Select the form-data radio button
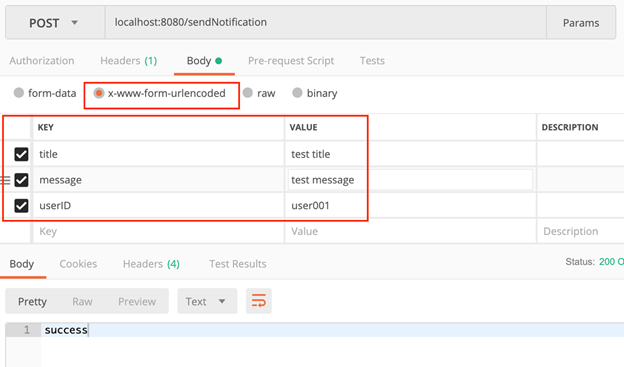624x367 pixels. pos(19,93)
